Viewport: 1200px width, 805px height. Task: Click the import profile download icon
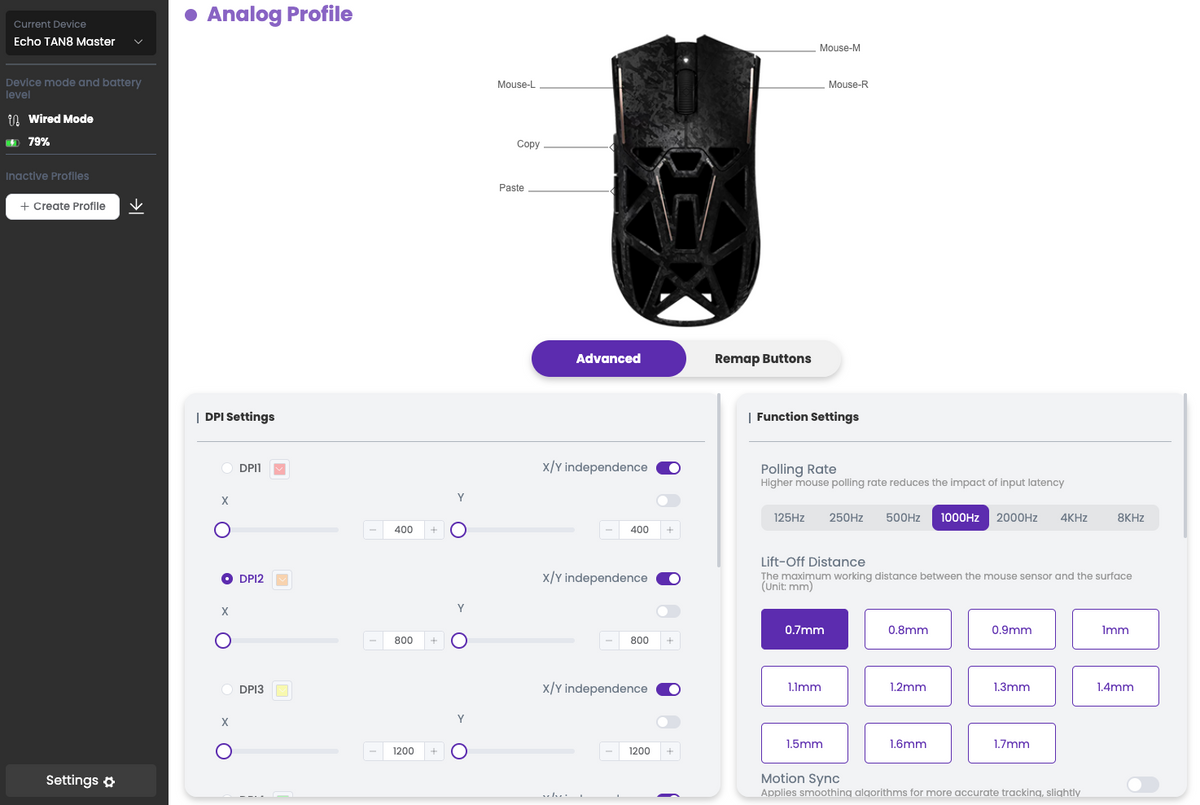pos(137,206)
